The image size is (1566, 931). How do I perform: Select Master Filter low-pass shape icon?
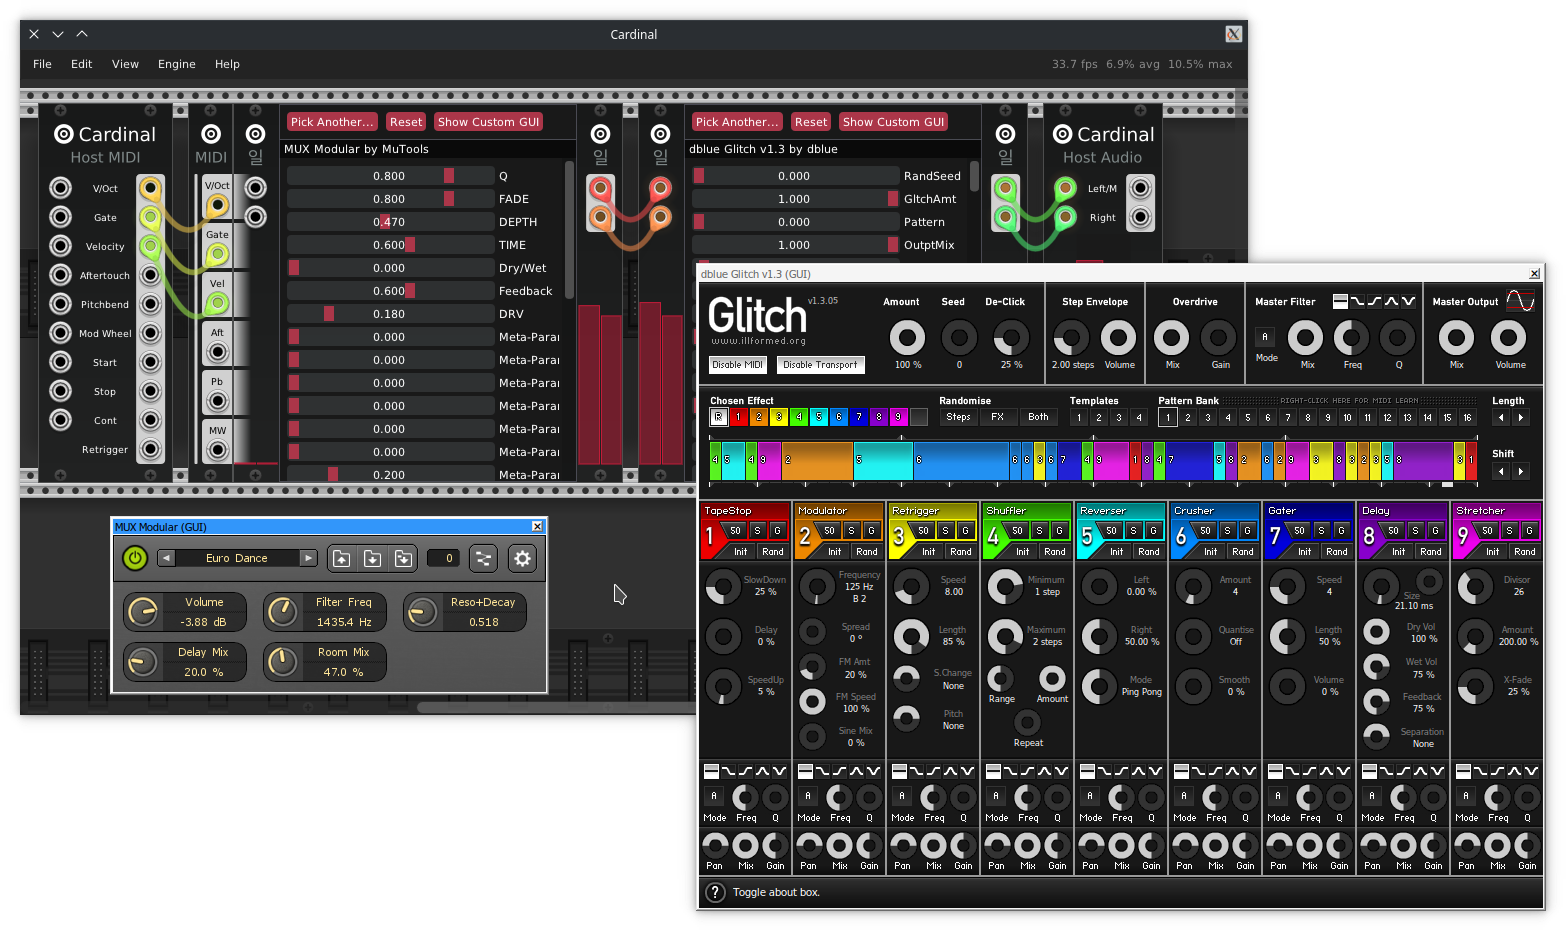pyautogui.click(x=1357, y=301)
